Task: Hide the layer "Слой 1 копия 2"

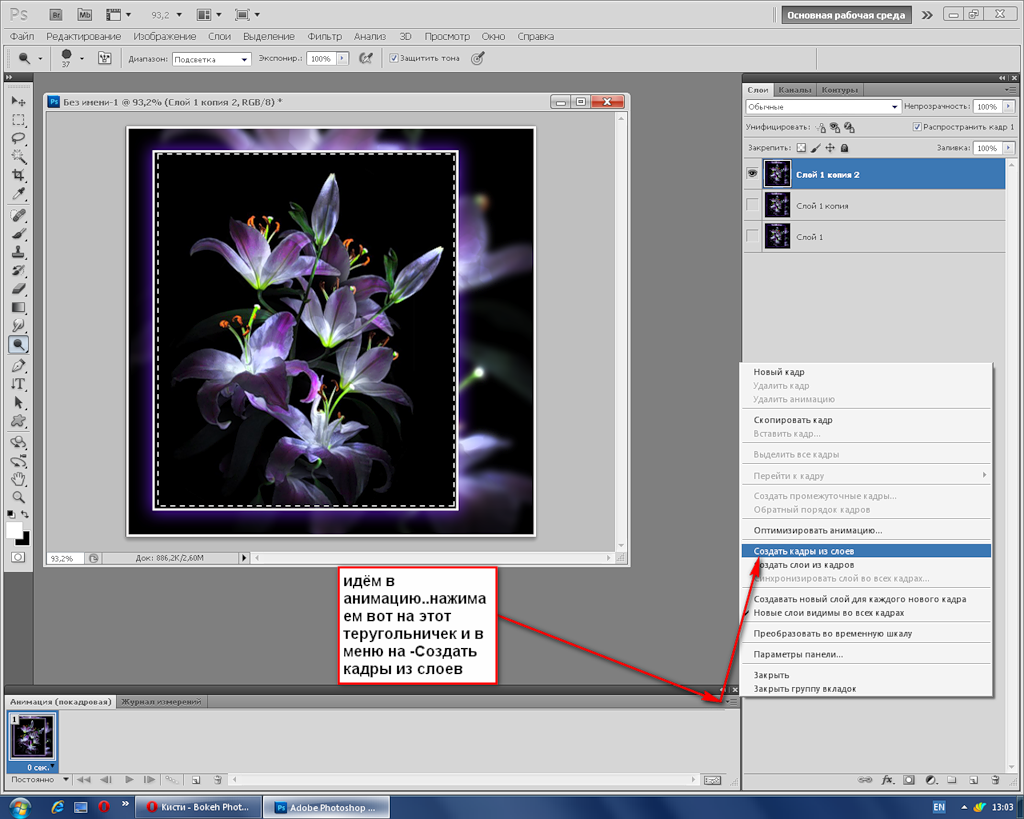Action: [752, 174]
